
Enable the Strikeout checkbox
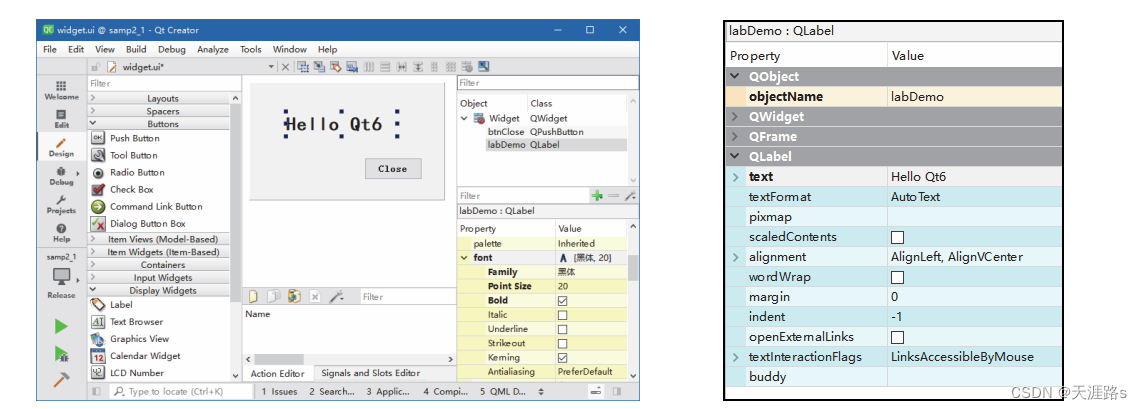pyautogui.click(x=562, y=344)
